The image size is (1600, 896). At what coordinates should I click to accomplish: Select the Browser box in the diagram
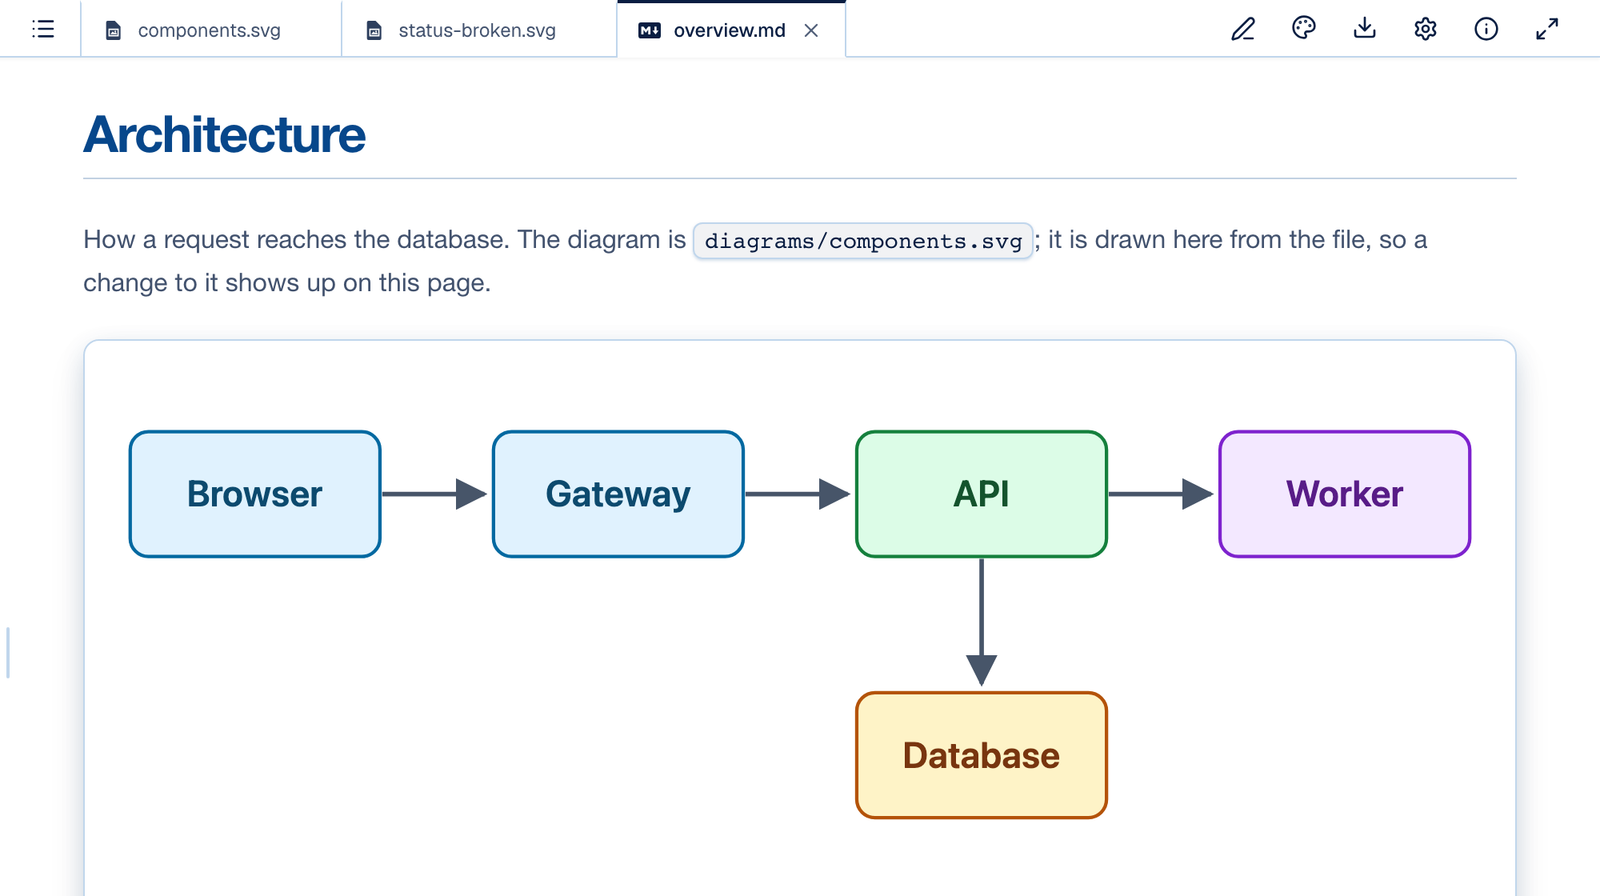pyautogui.click(x=255, y=494)
